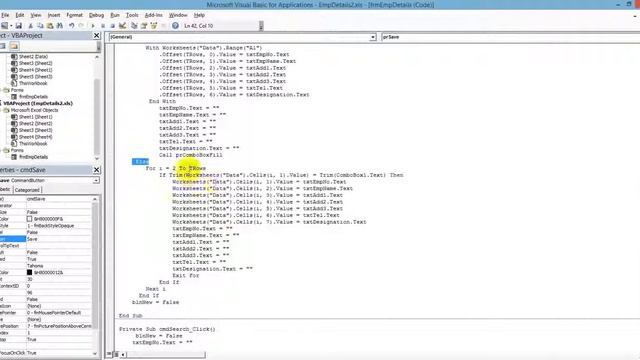This screenshot has width=640, height=360.
Task: Click the View Microsoft Excel toolbar icon
Action: tap(4, 26)
